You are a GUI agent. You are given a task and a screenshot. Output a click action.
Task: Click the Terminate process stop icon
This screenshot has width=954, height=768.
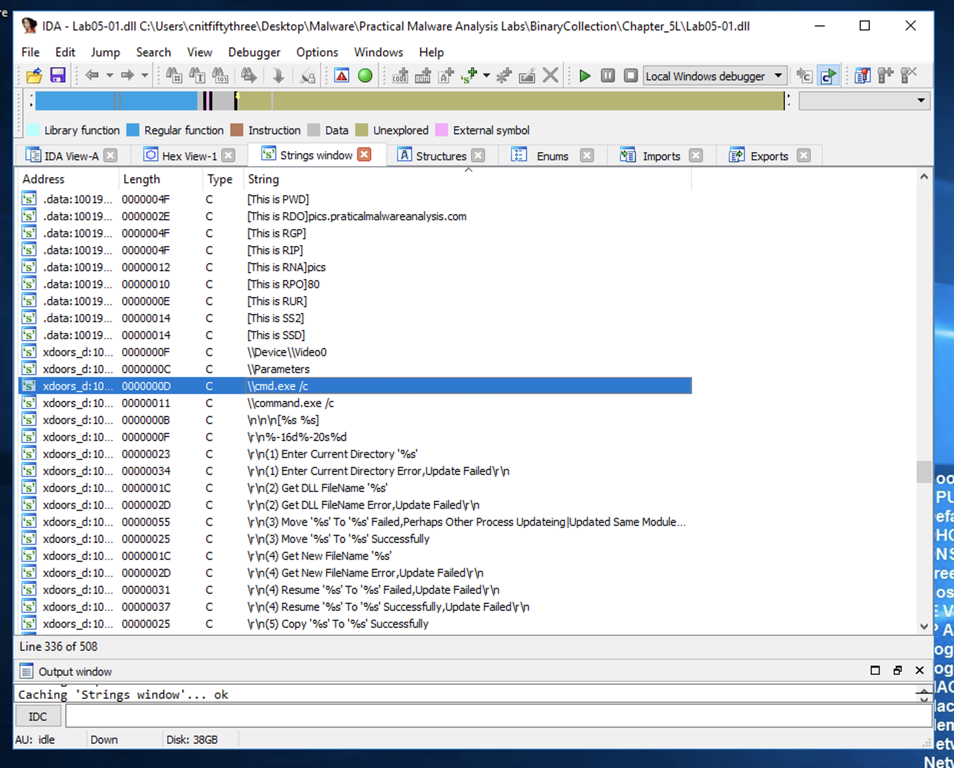(x=631, y=76)
